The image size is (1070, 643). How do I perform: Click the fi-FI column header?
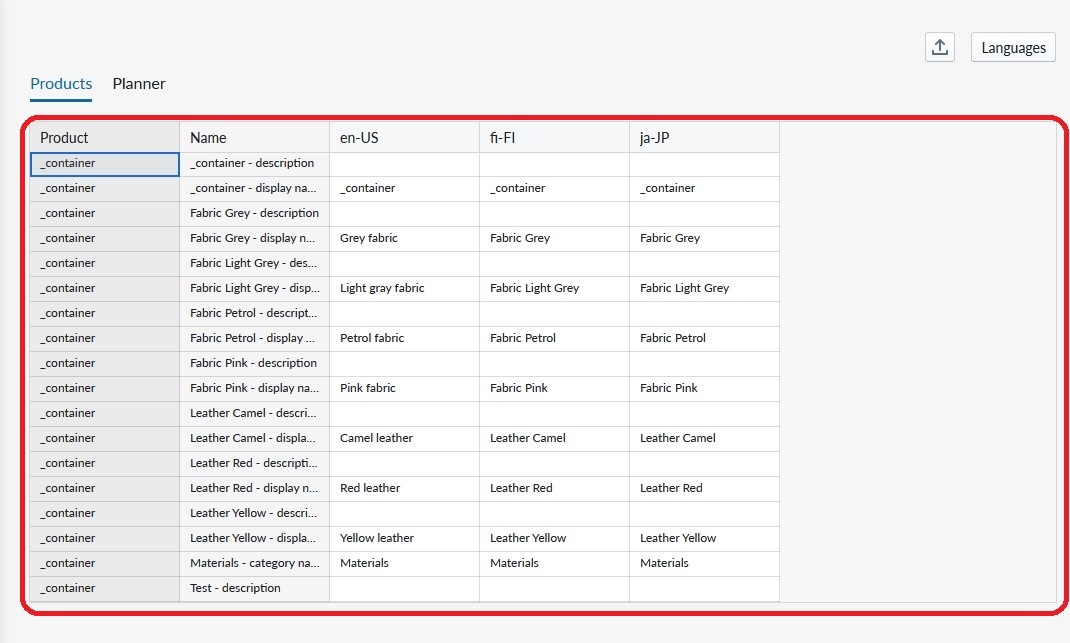[x=555, y=137]
